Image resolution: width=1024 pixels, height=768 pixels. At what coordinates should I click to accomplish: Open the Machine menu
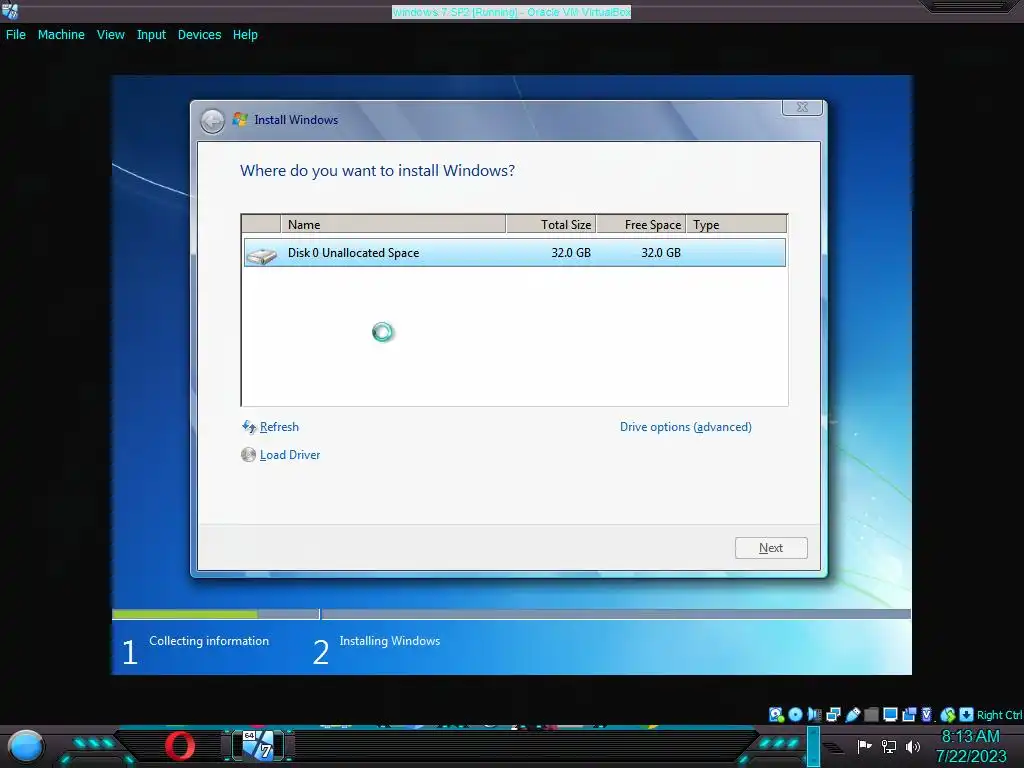point(61,35)
